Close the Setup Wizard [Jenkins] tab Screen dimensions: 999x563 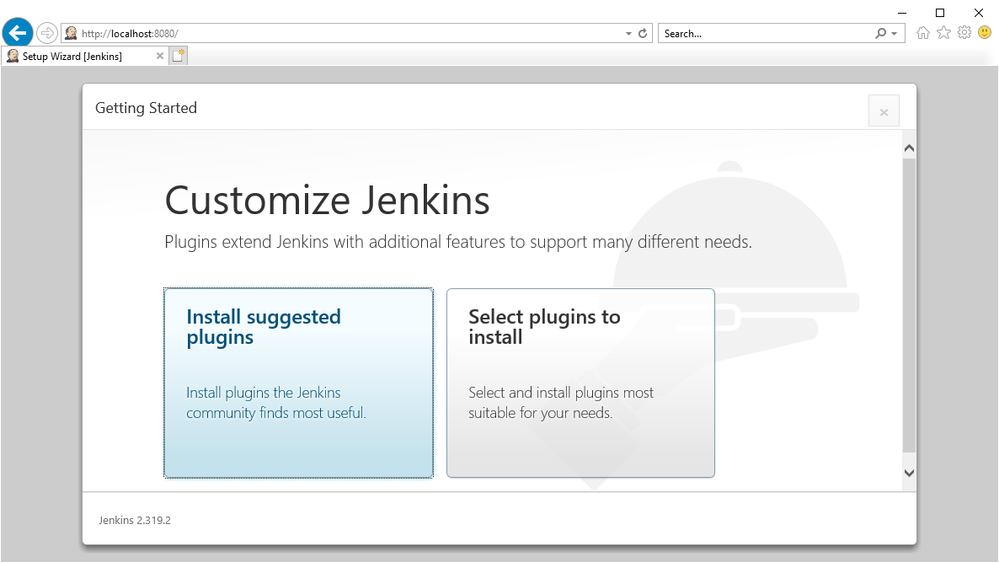click(x=160, y=56)
